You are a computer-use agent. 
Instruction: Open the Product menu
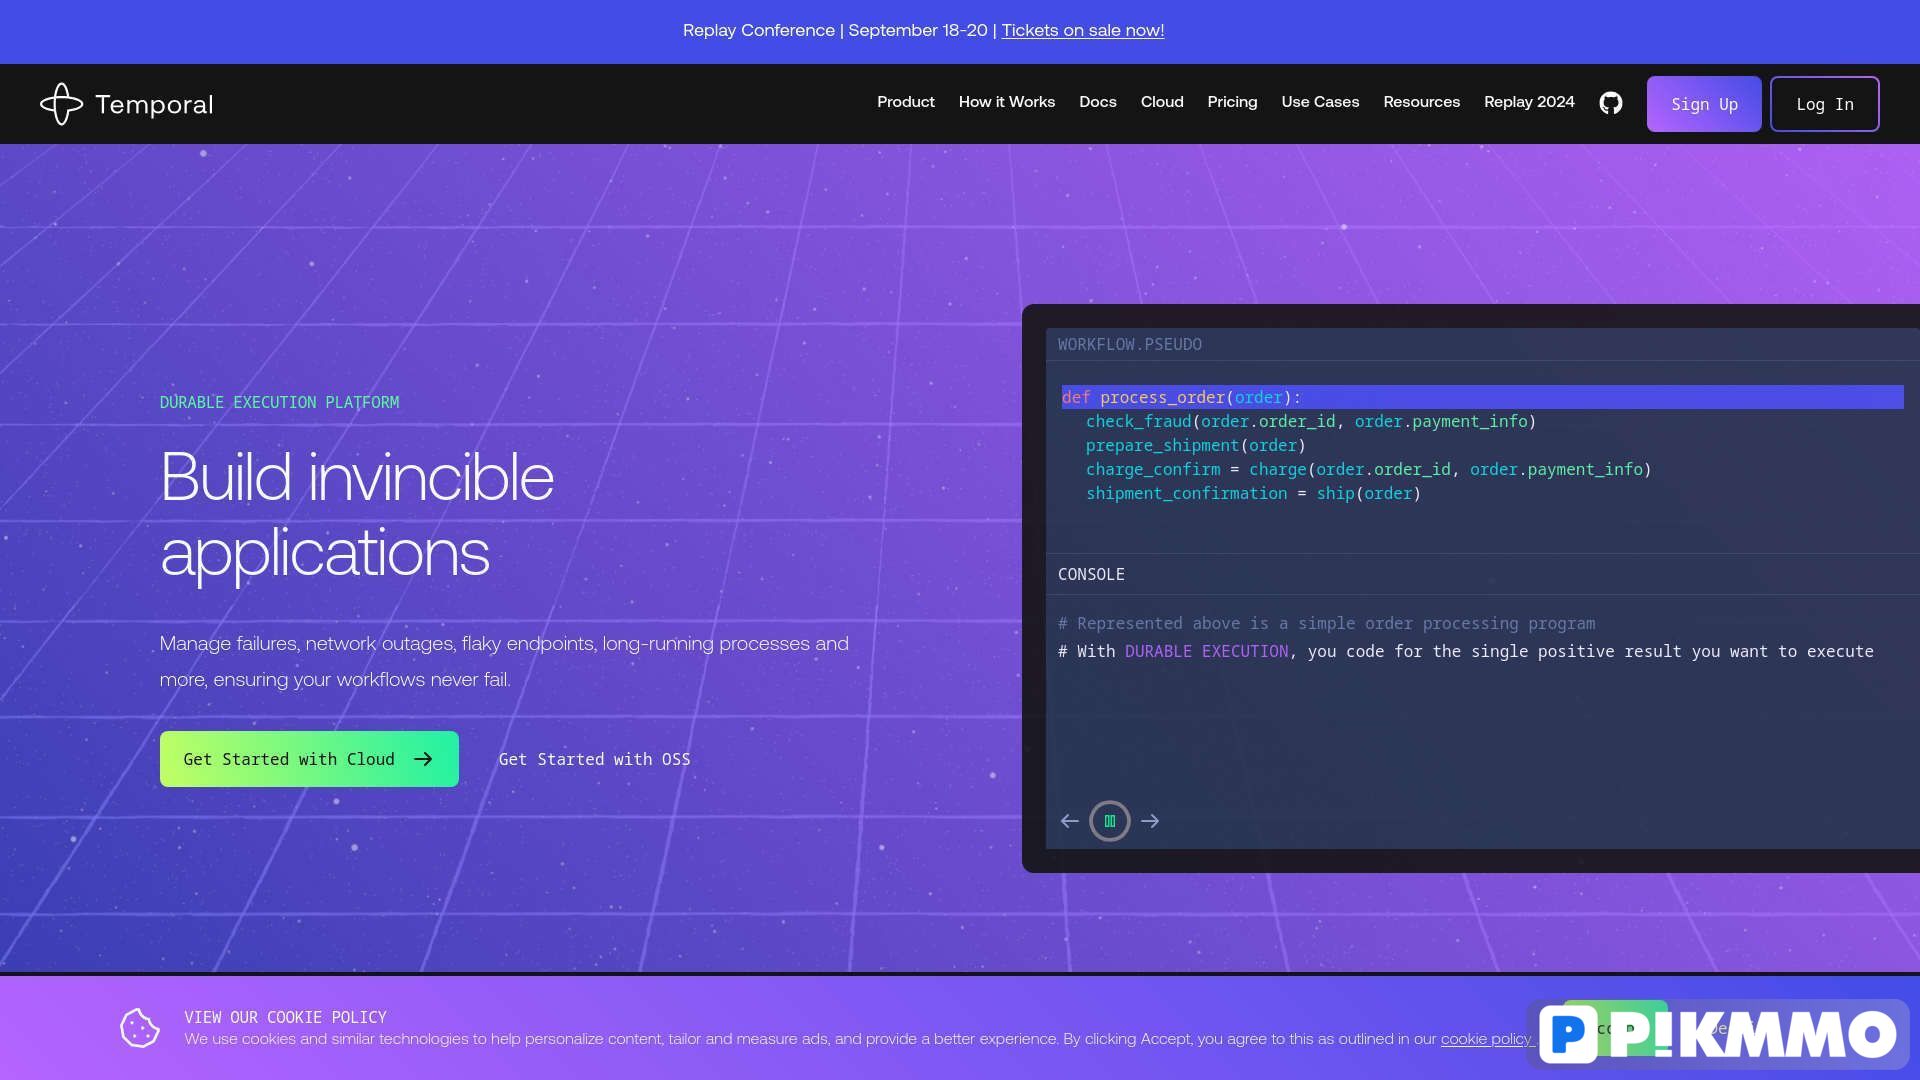[906, 102]
